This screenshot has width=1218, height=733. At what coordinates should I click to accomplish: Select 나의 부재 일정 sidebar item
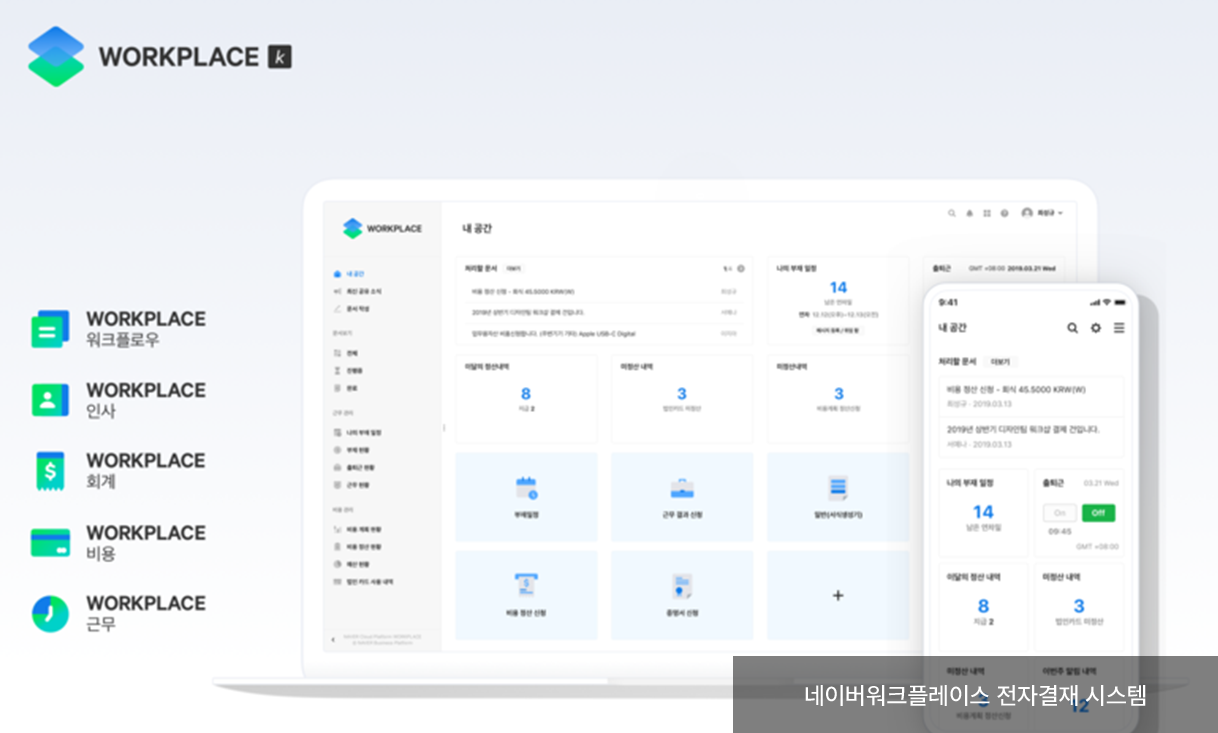(x=358, y=433)
